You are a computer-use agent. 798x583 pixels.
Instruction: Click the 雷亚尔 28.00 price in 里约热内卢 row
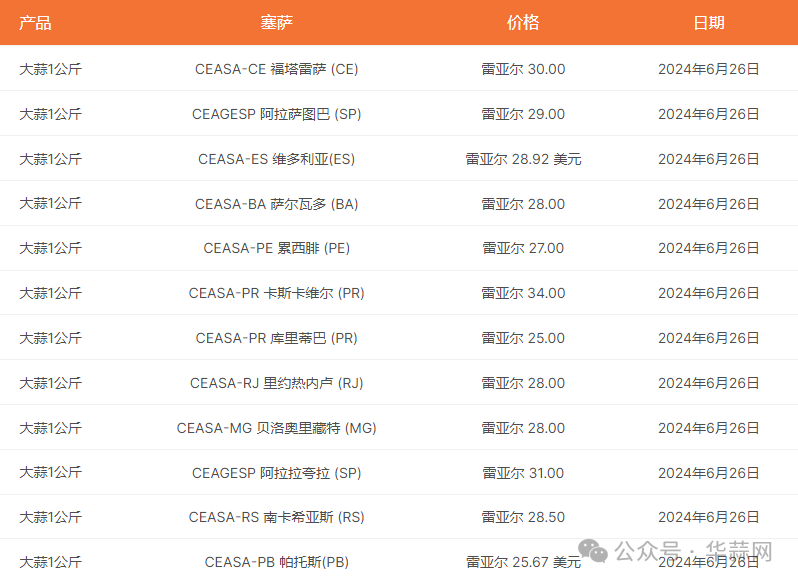[523, 383]
